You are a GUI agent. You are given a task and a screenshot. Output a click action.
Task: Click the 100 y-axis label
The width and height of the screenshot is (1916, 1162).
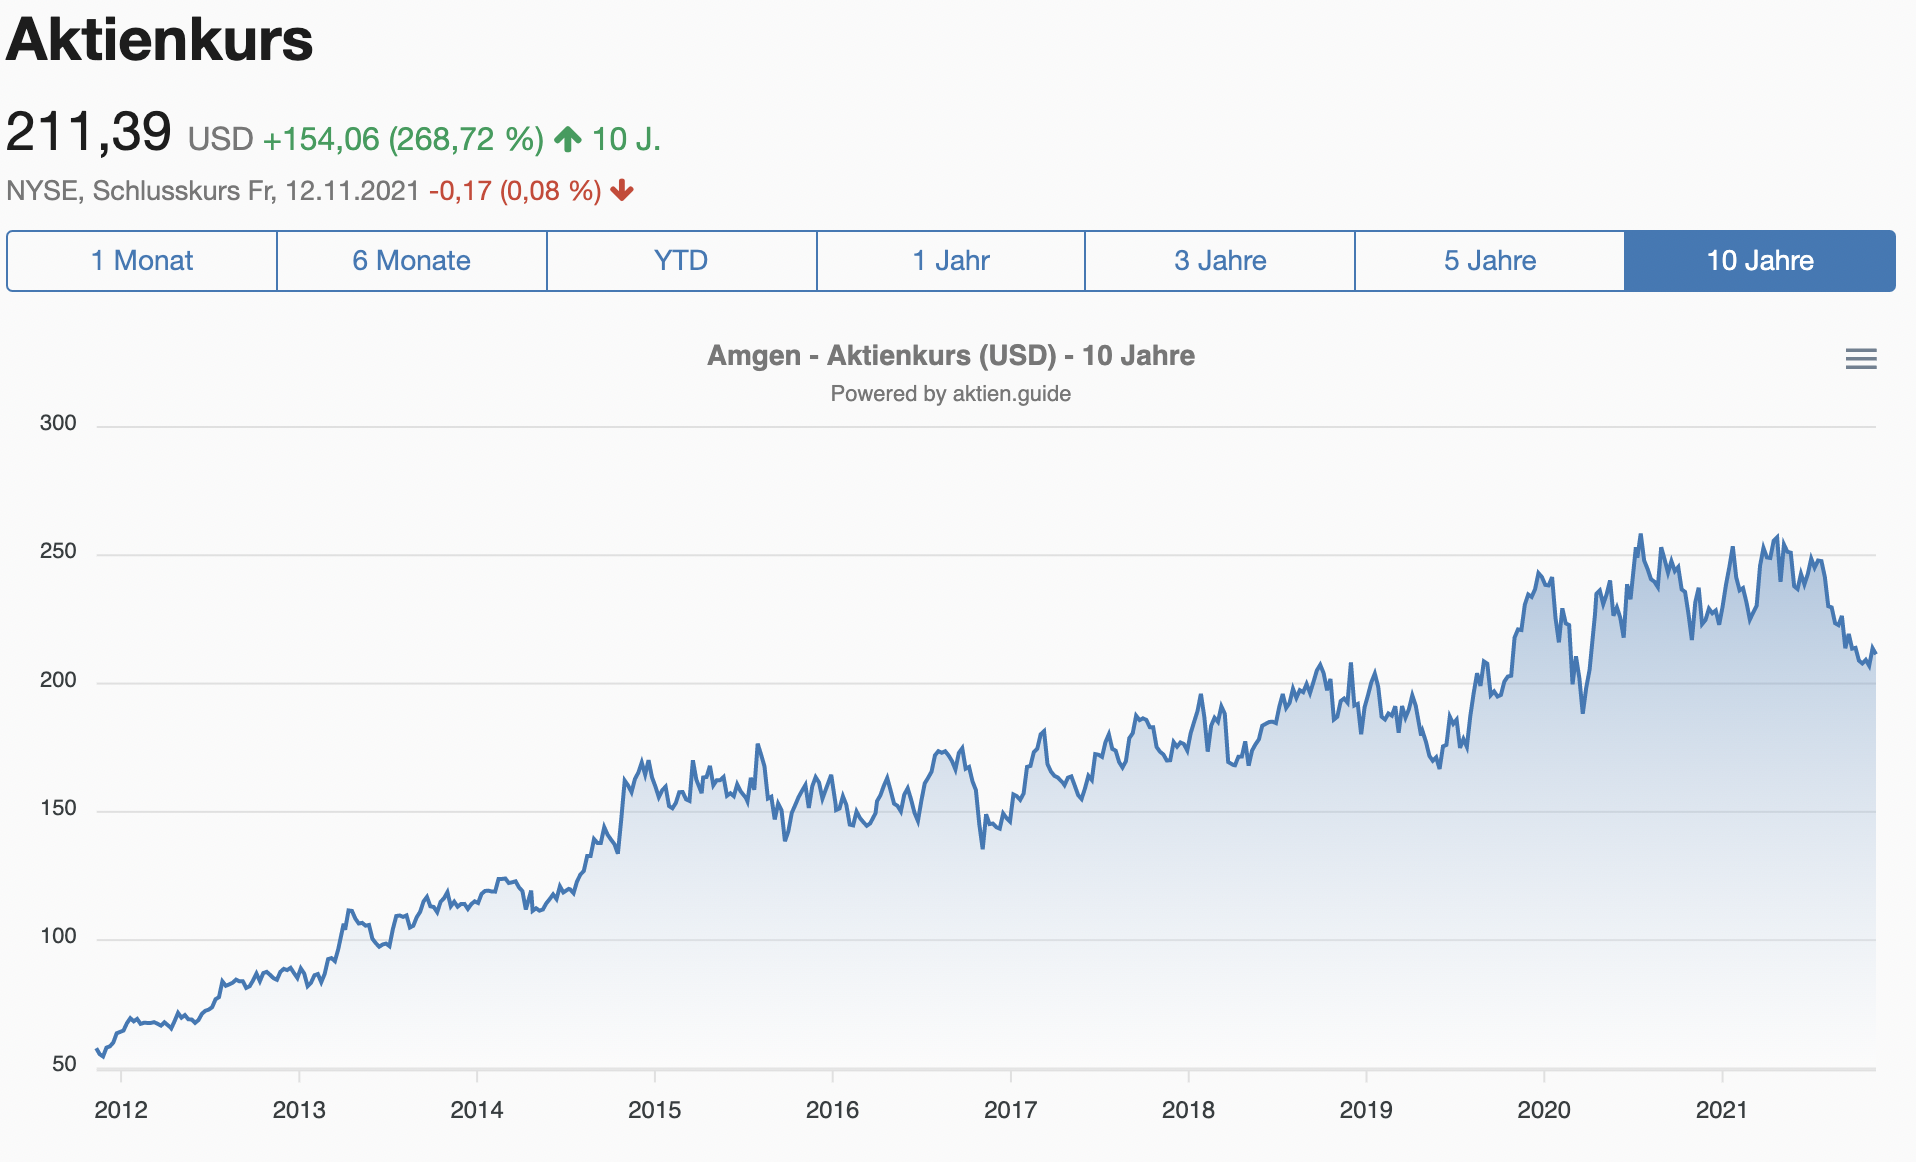click(58, 936)
